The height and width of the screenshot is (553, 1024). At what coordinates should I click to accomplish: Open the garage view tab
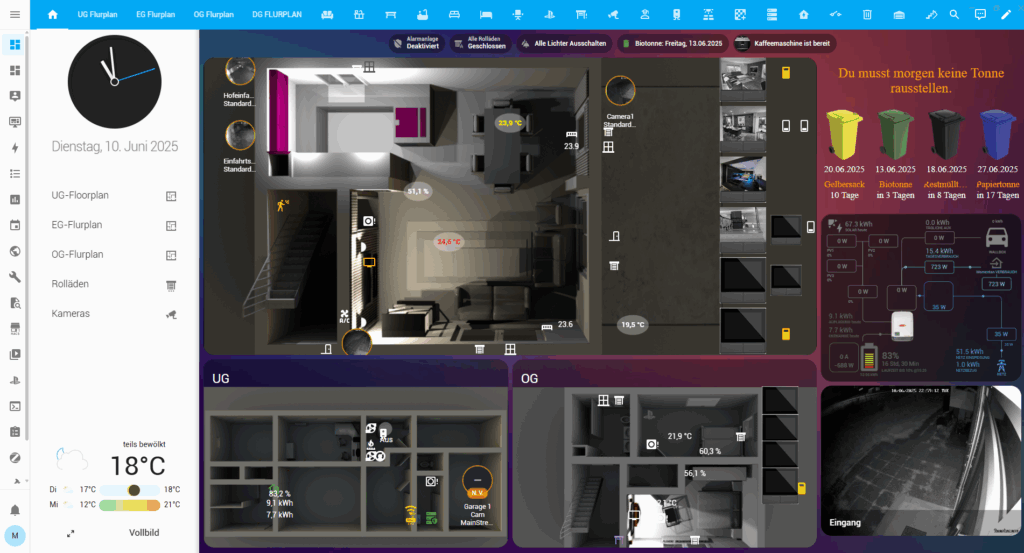899,14
